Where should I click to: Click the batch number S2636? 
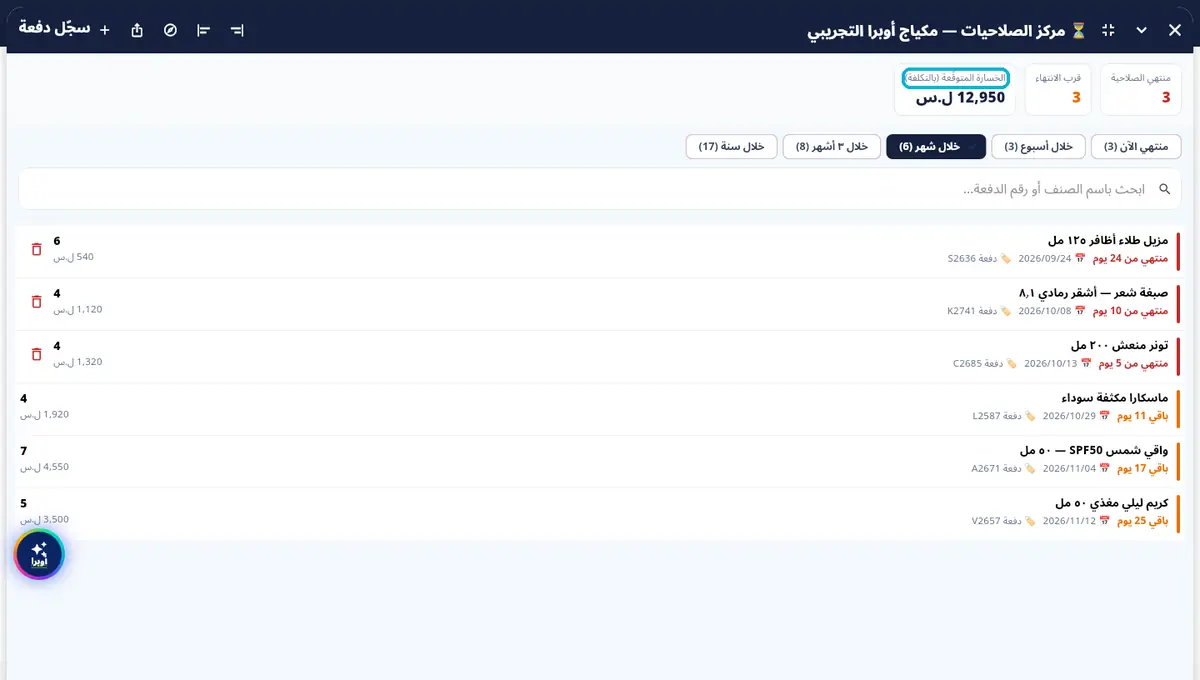coord(960,258)
